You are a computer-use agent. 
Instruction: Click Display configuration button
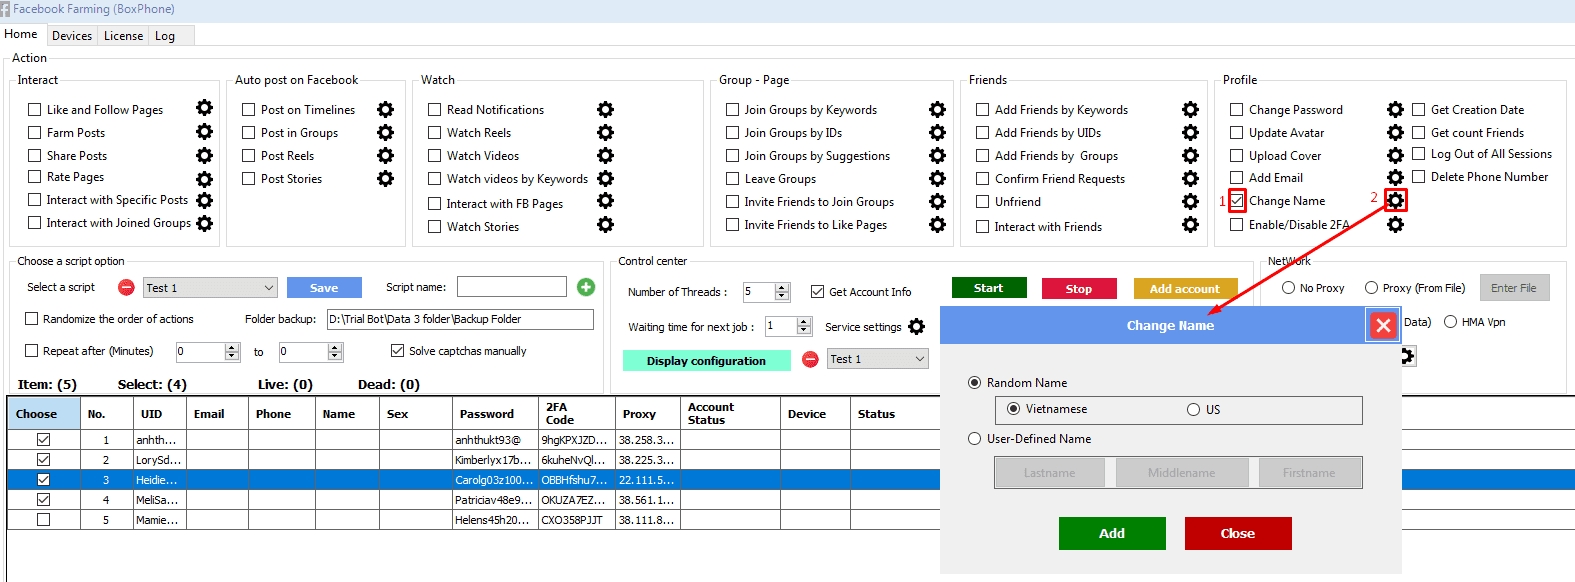(x=706, y=360)
